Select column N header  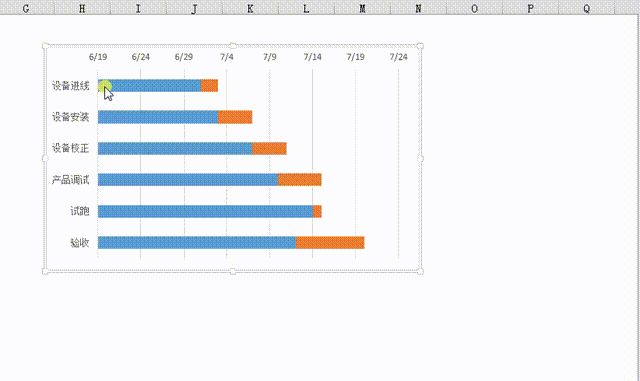pyautogui.click(x=418, y=8)
